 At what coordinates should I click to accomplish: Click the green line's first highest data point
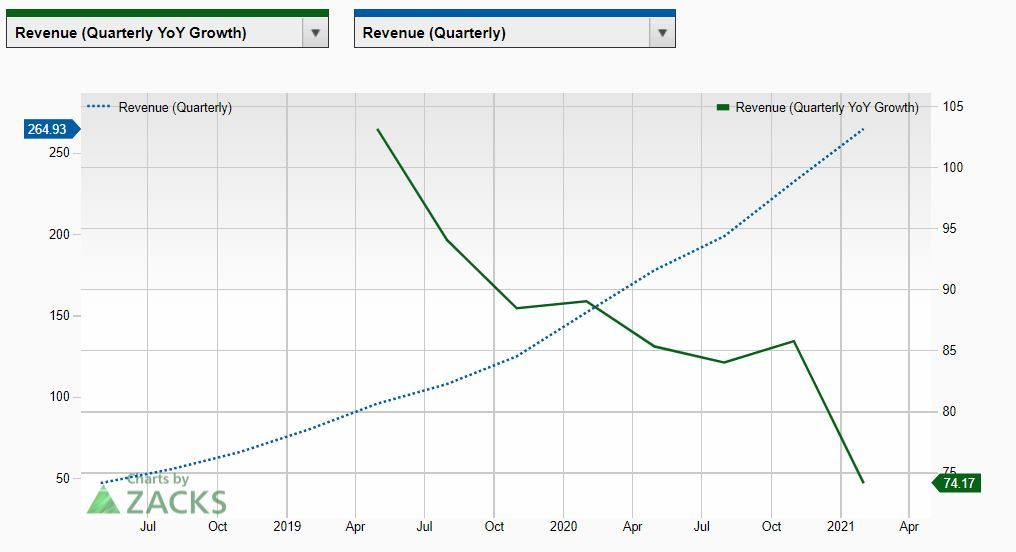click(x=377, y=129)
